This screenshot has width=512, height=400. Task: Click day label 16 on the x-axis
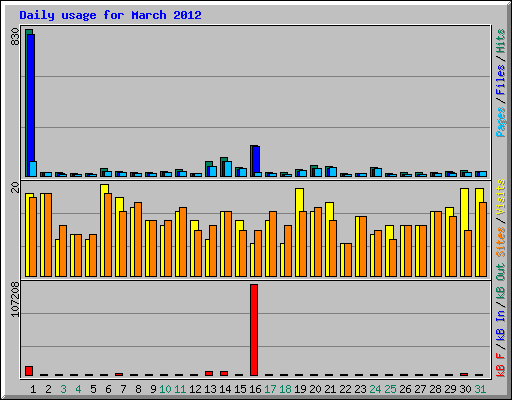[x=255, y=389]
